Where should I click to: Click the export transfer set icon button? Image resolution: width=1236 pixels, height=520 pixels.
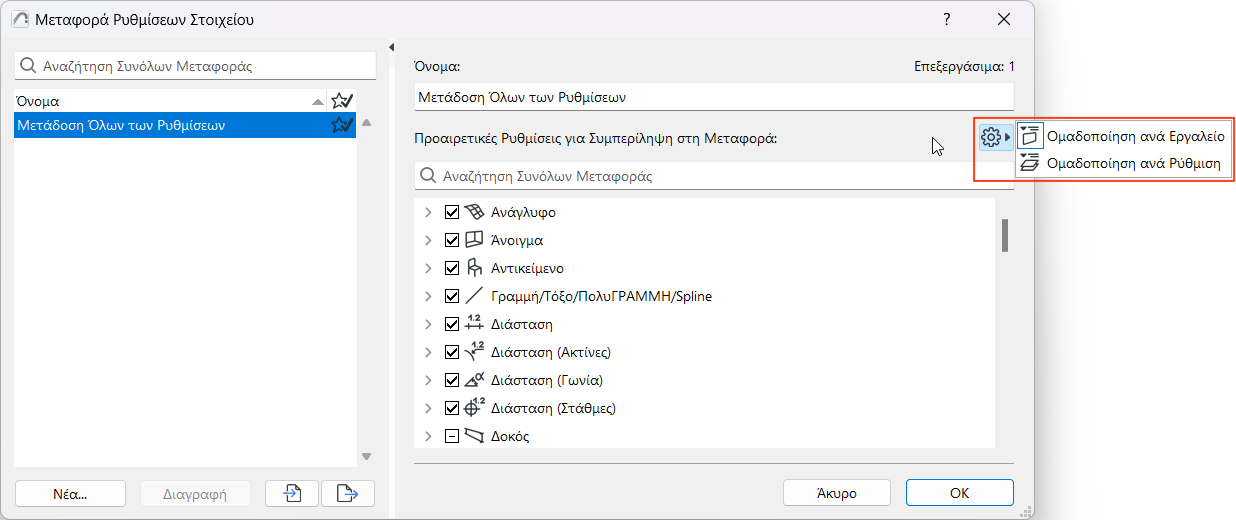(x=347, y=493)
